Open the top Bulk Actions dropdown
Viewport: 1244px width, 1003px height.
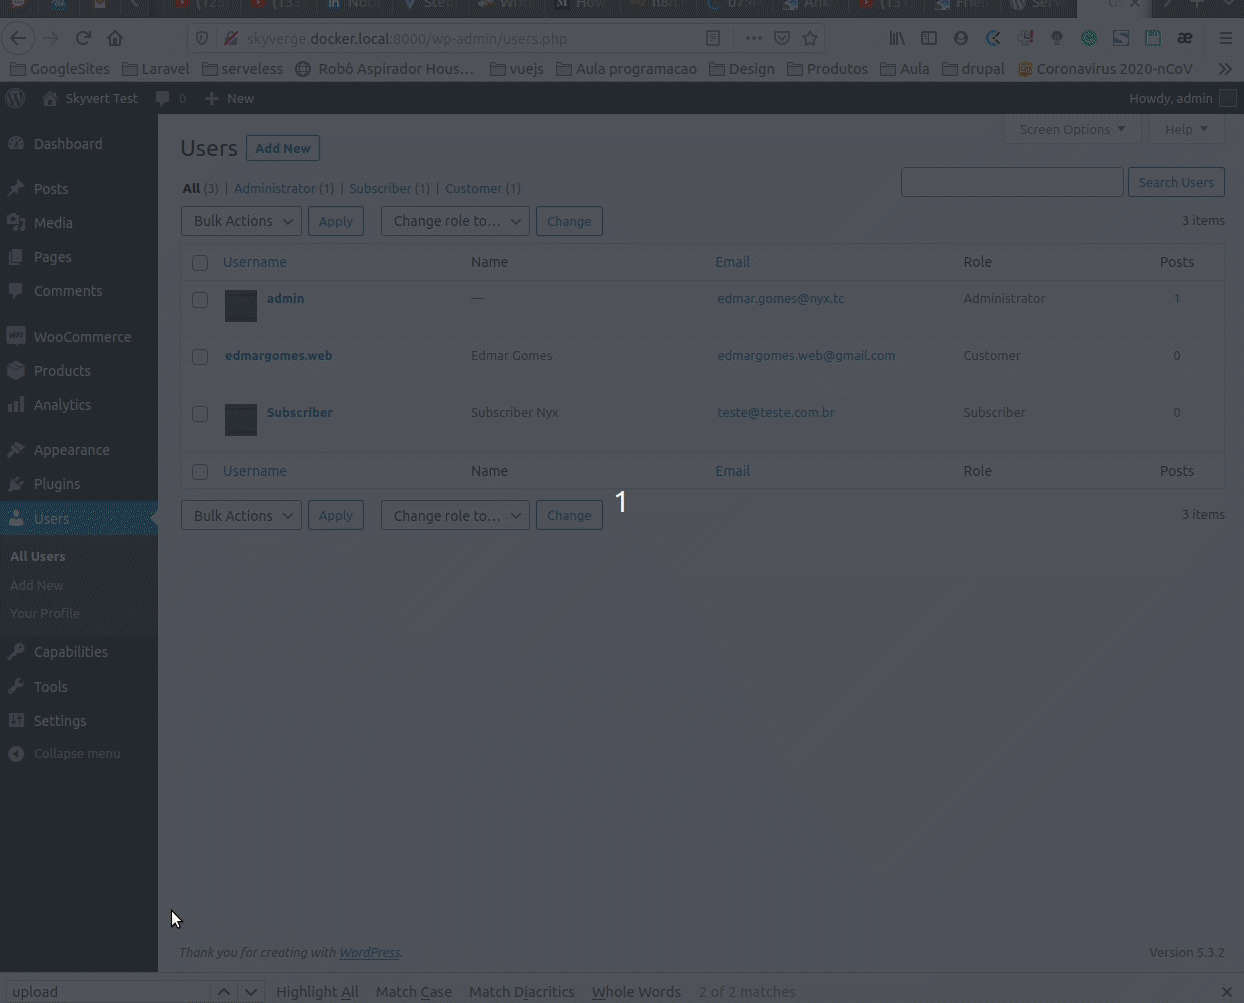coord(241,221)
